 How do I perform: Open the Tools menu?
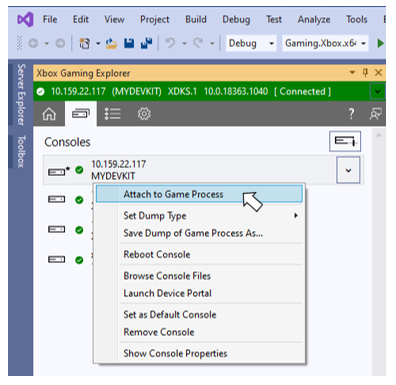tap(356, 19)
